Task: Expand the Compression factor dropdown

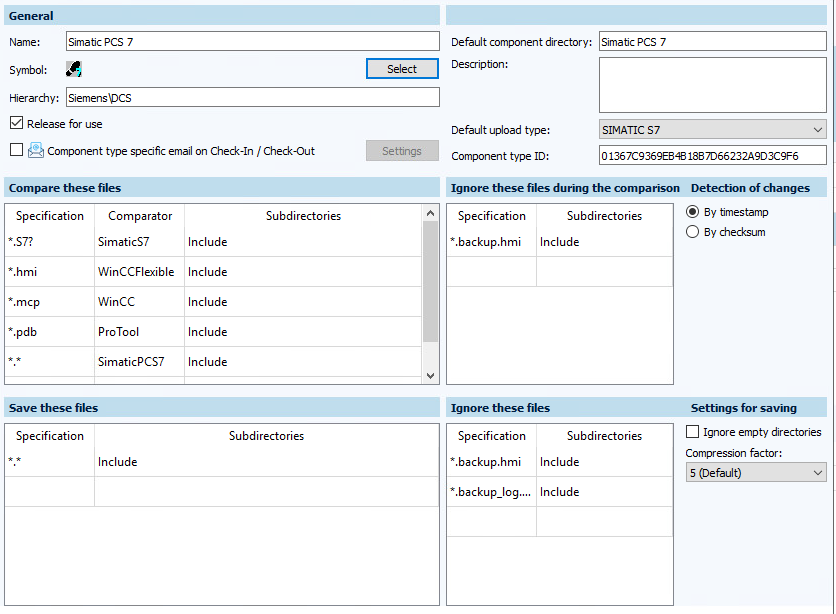Action: click(756, 473)
